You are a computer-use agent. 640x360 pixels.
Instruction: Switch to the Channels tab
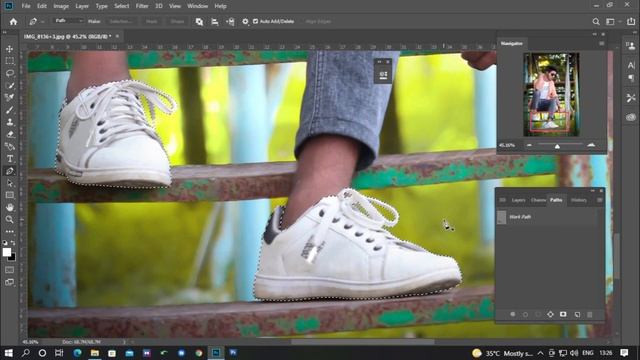pyautogui.click(x=538, y=200)
